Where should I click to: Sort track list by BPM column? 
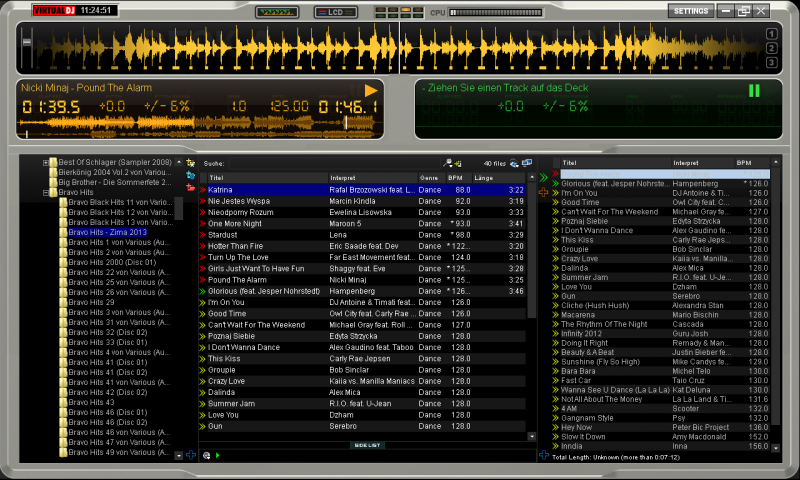pyautogui.click(x=458, y=178)
